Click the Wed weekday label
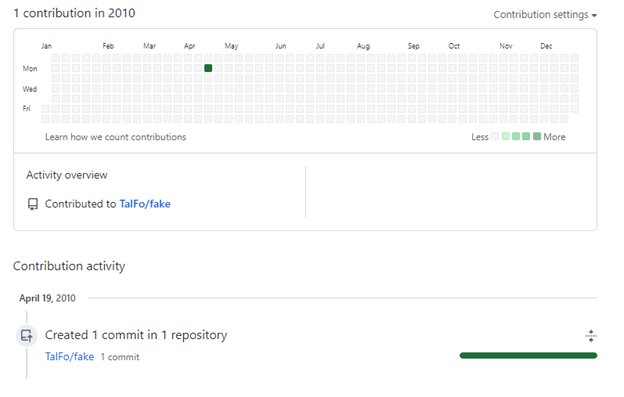This screenshot has height=397, width=624. click(30, 89)
